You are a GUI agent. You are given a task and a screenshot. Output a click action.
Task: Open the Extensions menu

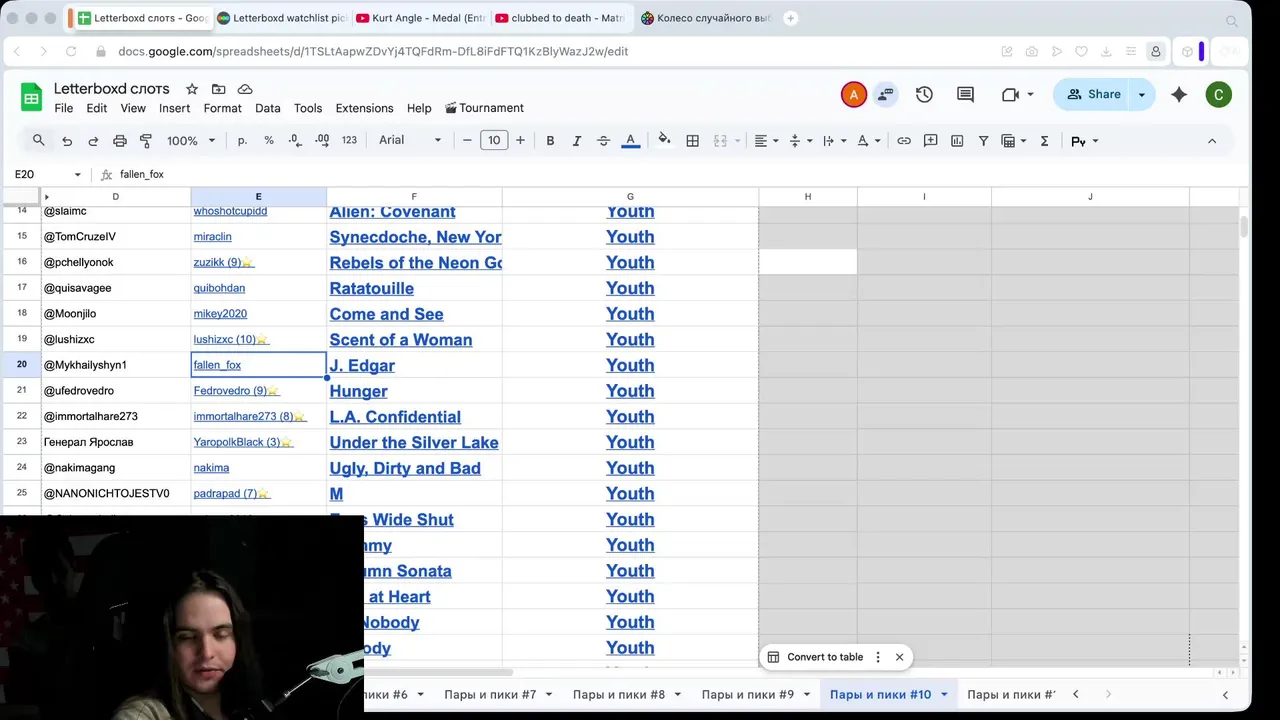tap(364, 108)
